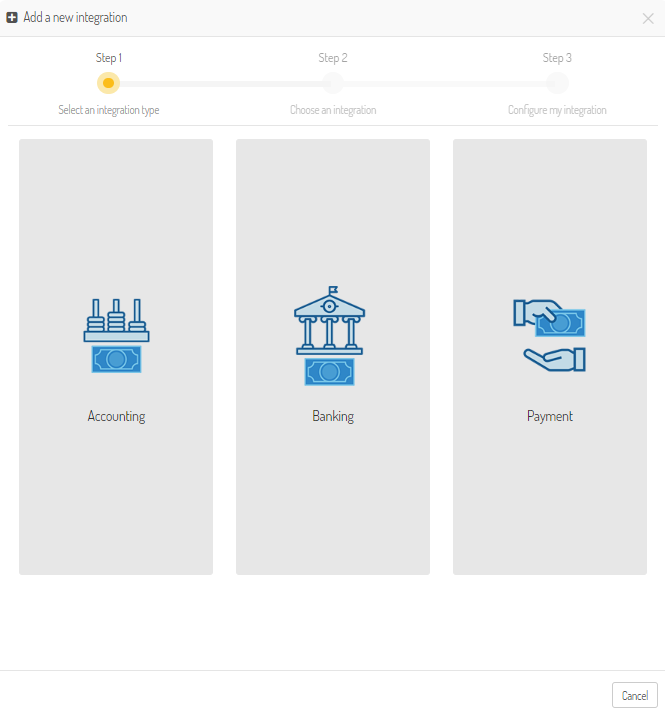665x716 pixels.
Task: Click the Step 1 progress circle
Action: 108,83
